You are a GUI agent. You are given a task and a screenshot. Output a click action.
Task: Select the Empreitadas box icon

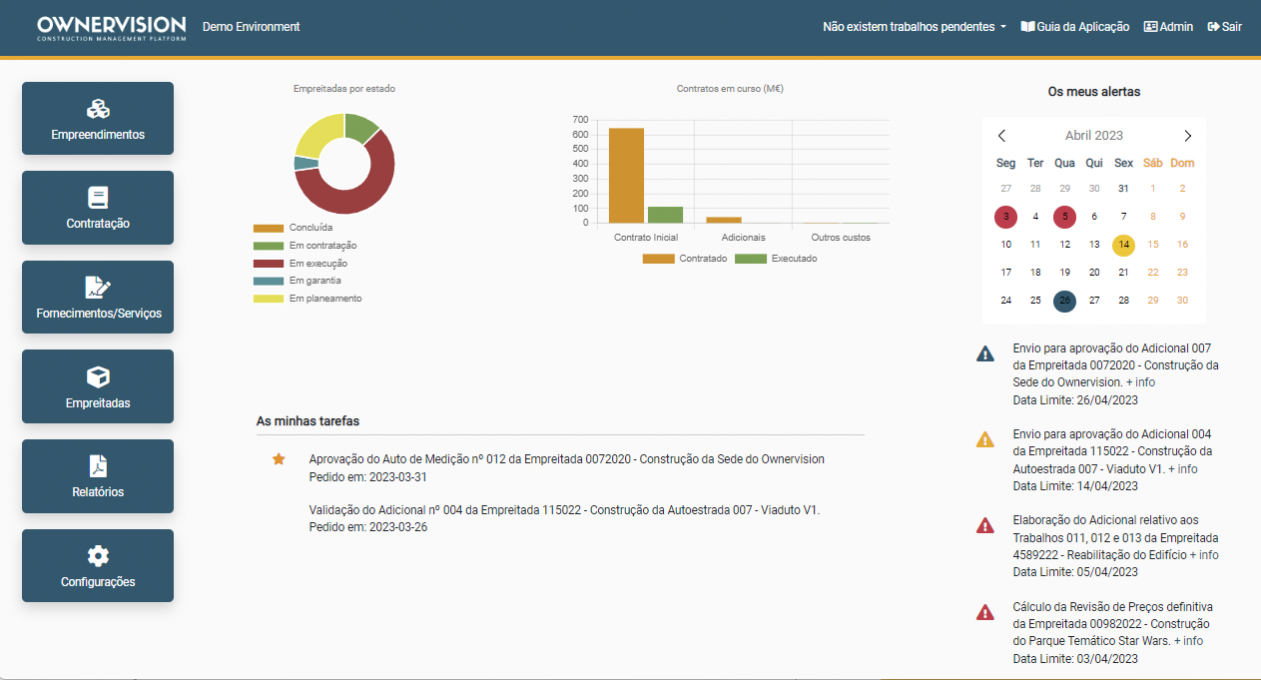98,377
